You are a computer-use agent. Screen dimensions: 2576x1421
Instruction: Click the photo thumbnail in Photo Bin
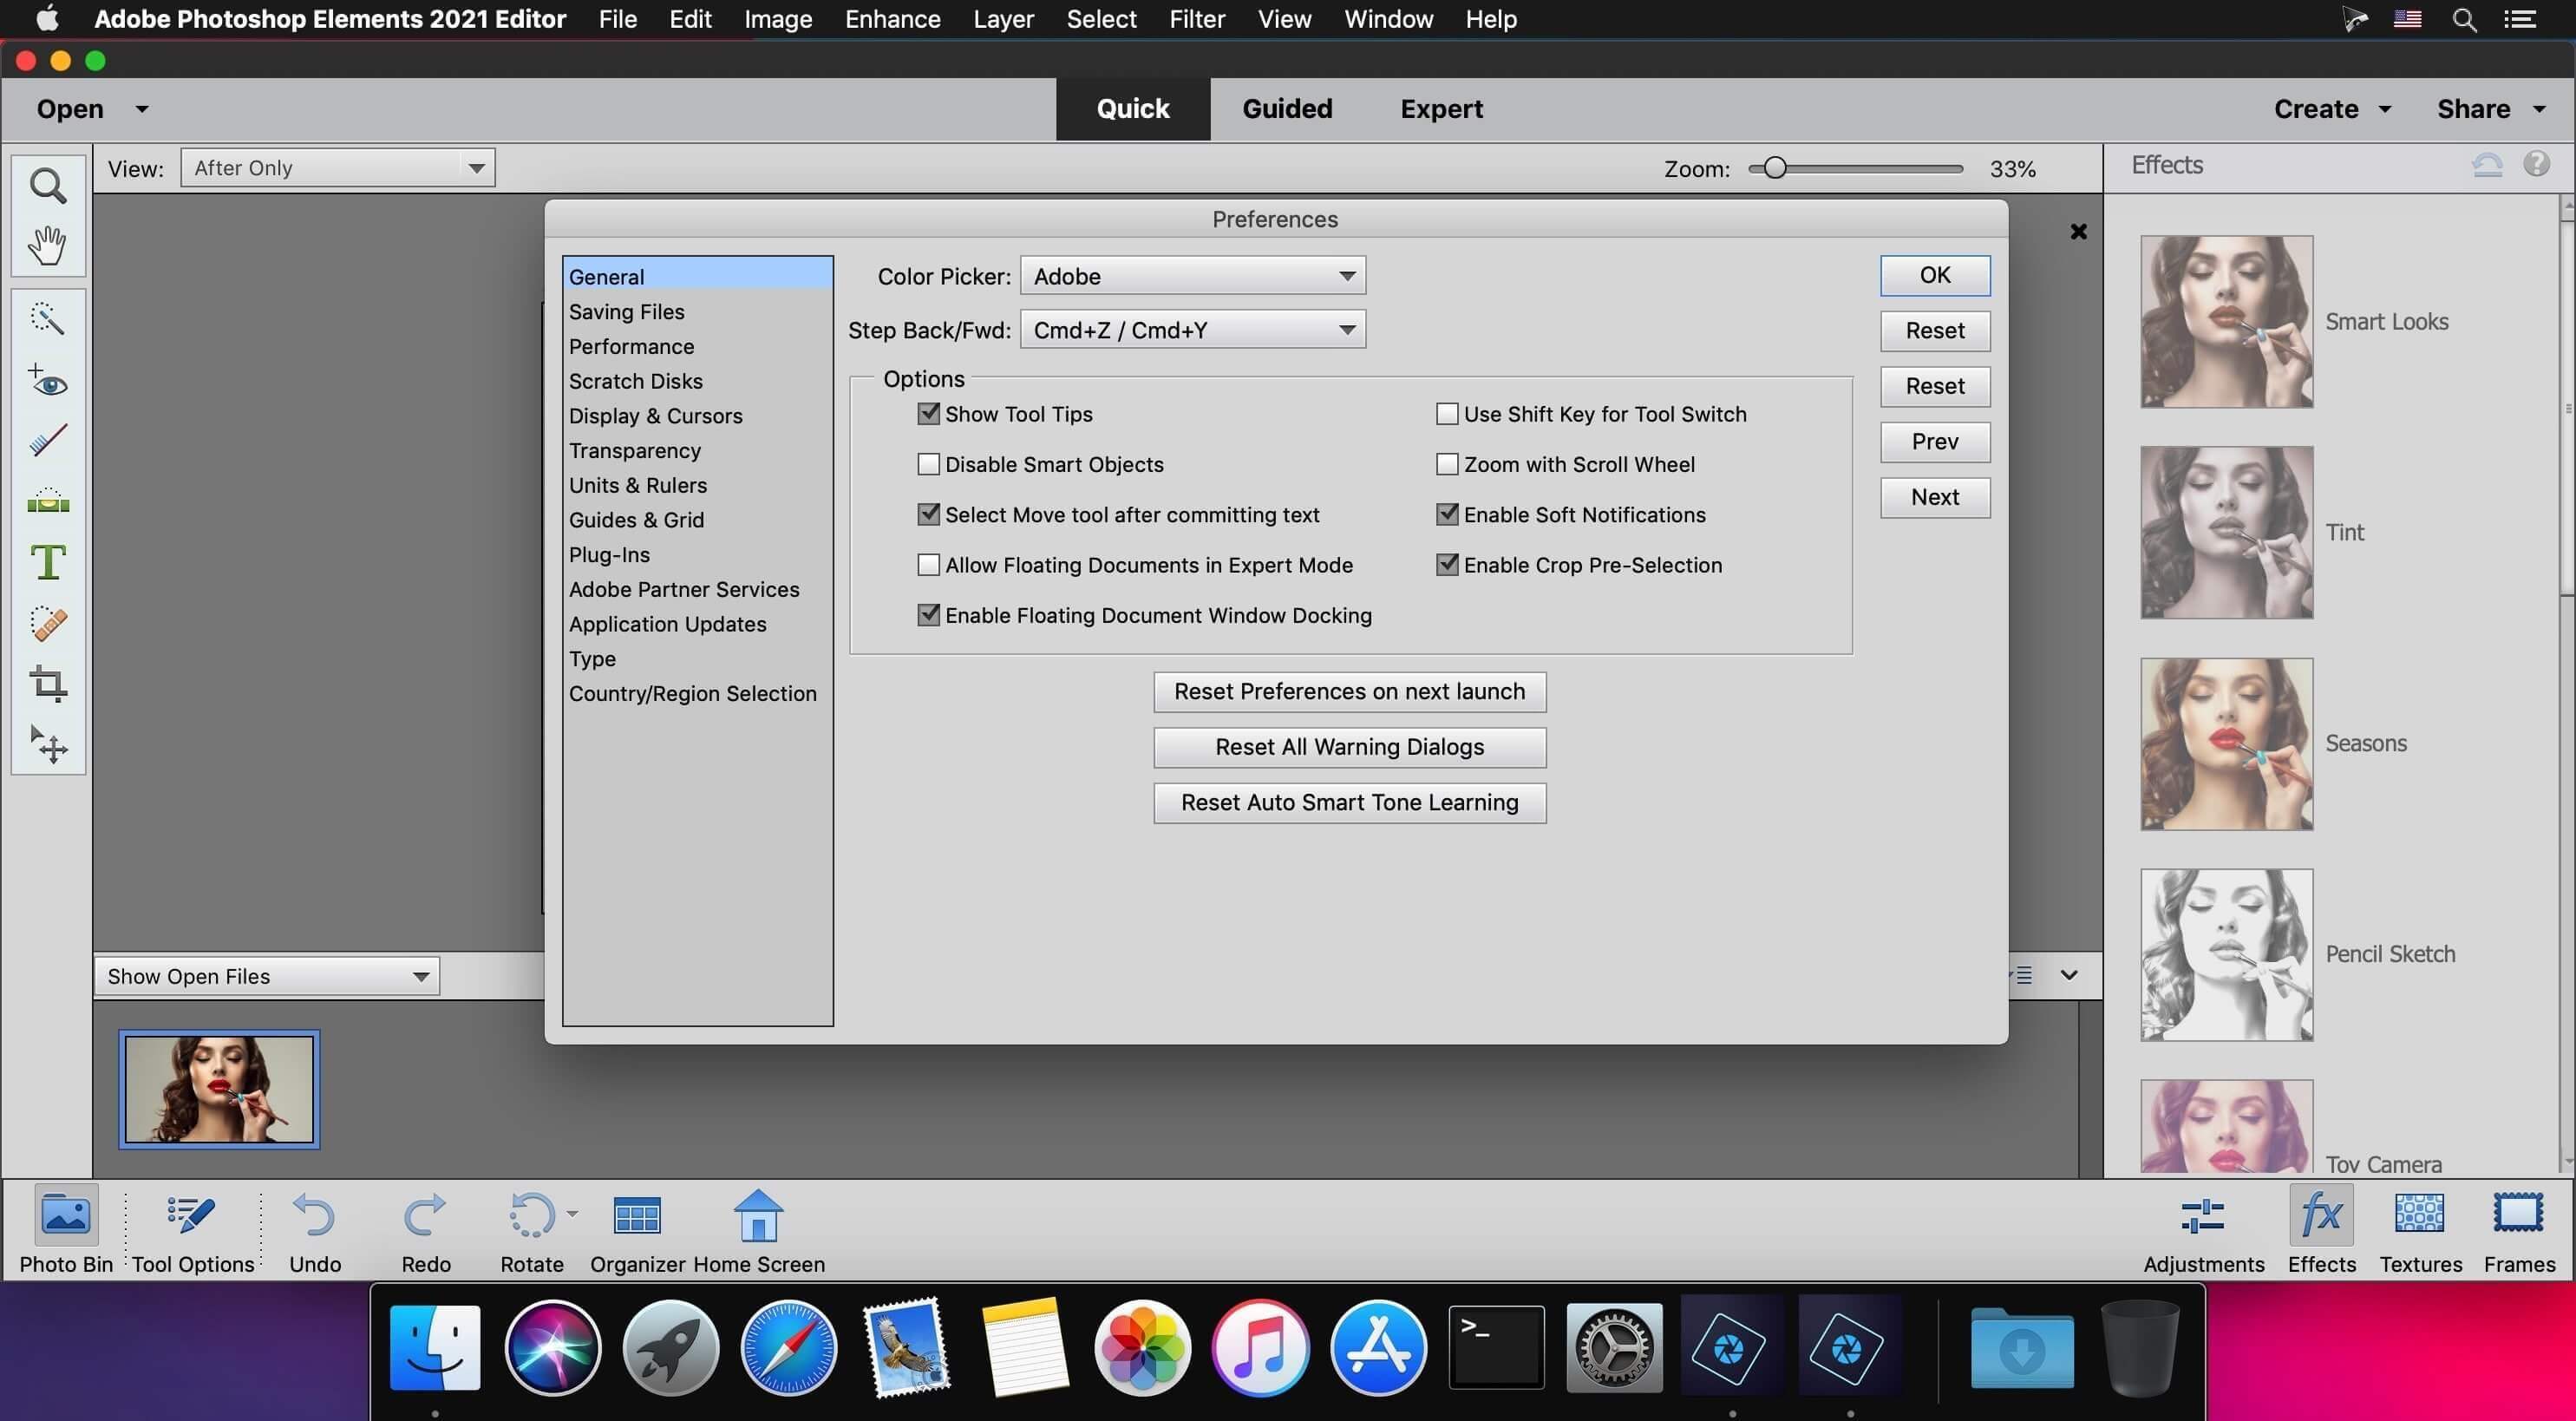point(217,1089)
